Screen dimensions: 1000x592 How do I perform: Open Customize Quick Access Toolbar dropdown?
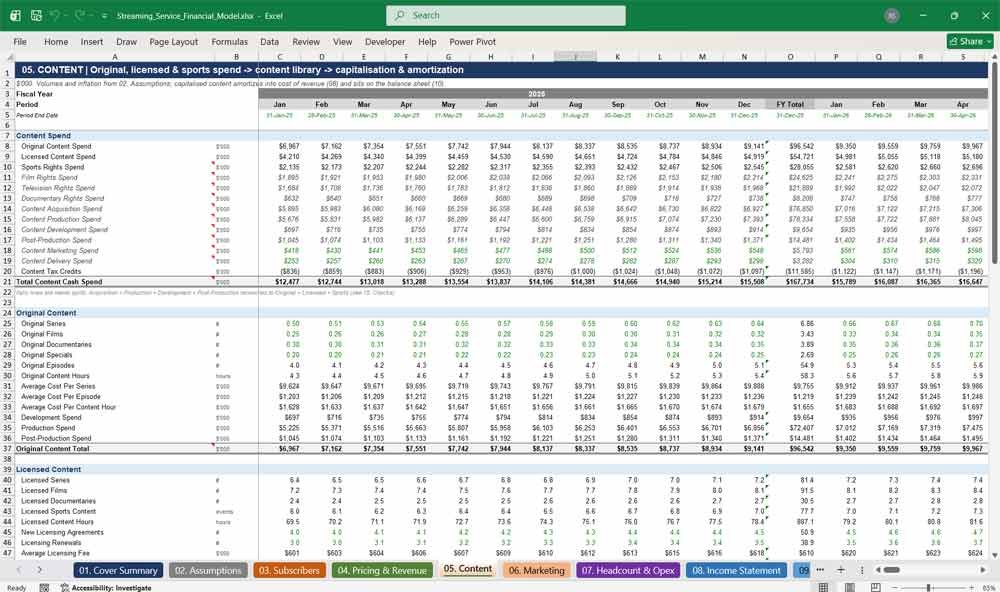click(104, 15)
